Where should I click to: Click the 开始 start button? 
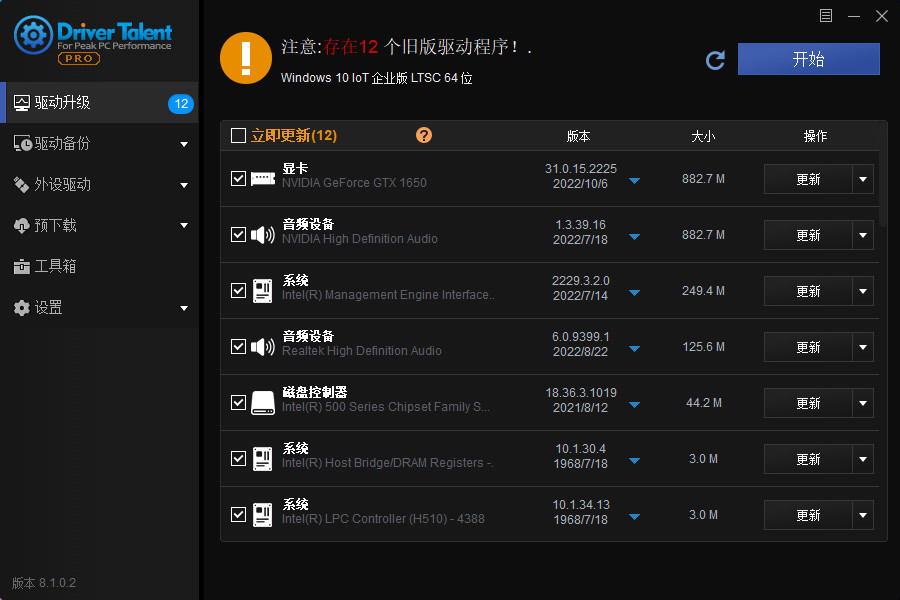click(x=808, y=59)
